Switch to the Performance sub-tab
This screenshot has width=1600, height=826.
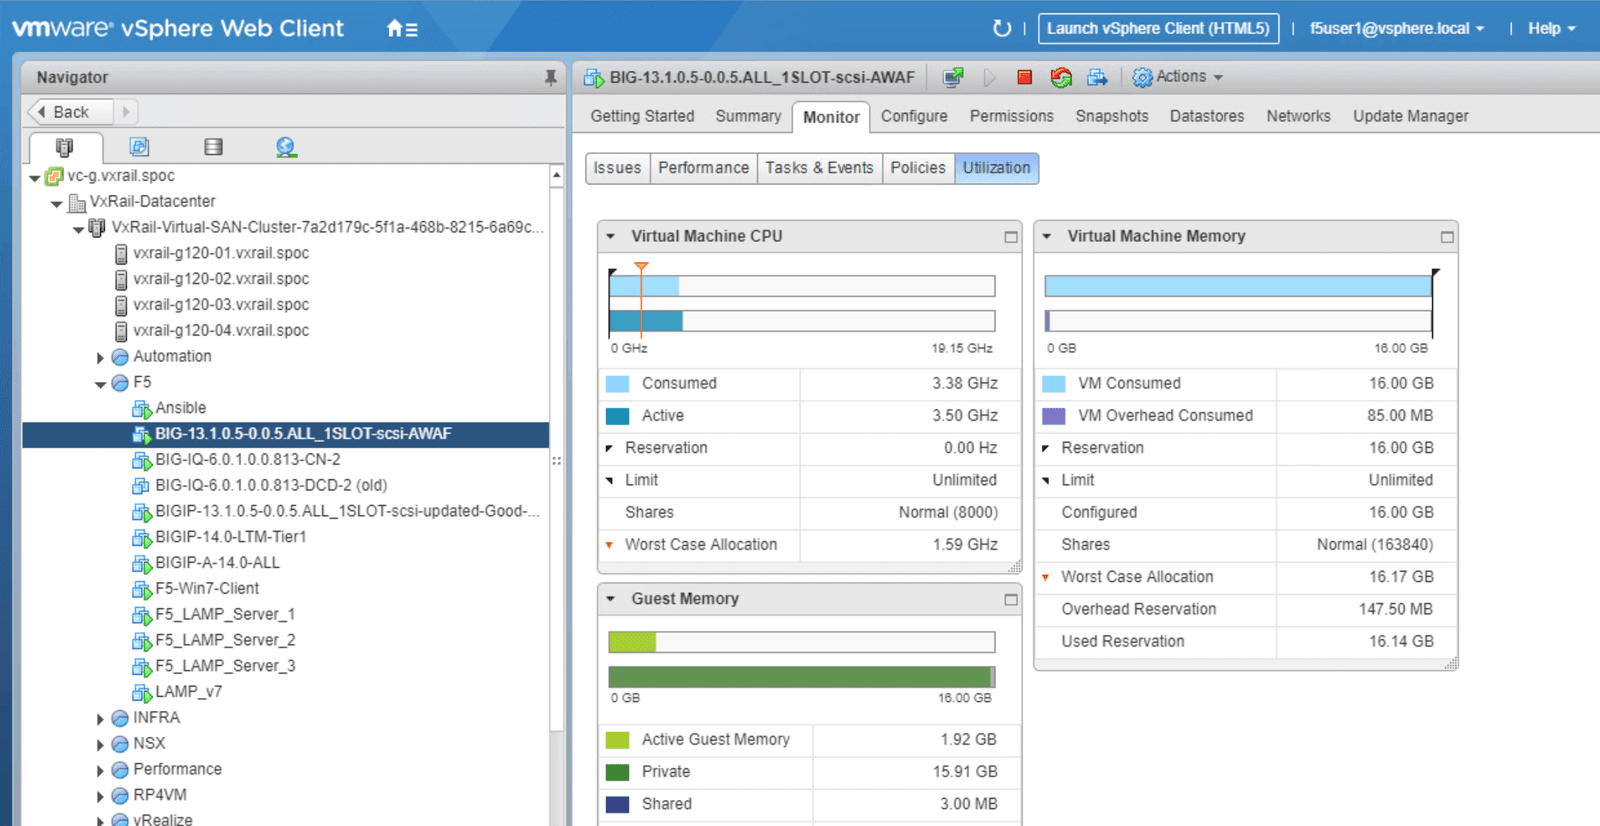(x=703, y=168)
